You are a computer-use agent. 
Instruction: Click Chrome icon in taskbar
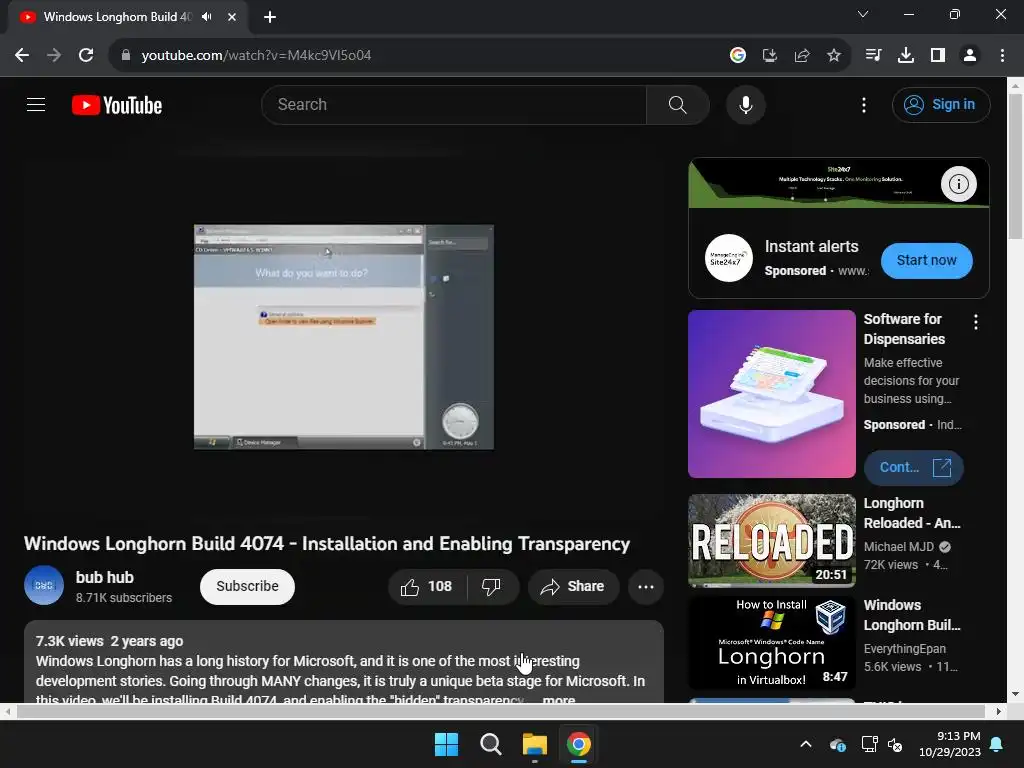[579, 744]
